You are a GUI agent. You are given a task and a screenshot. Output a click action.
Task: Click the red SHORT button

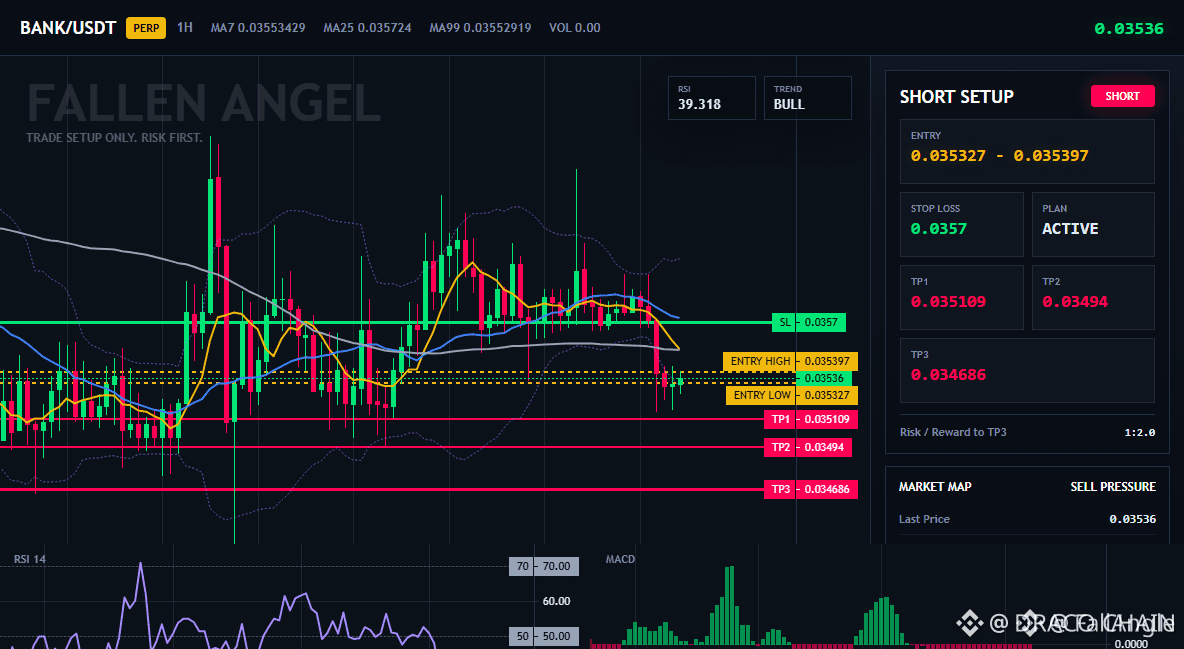coord(1122,96)
